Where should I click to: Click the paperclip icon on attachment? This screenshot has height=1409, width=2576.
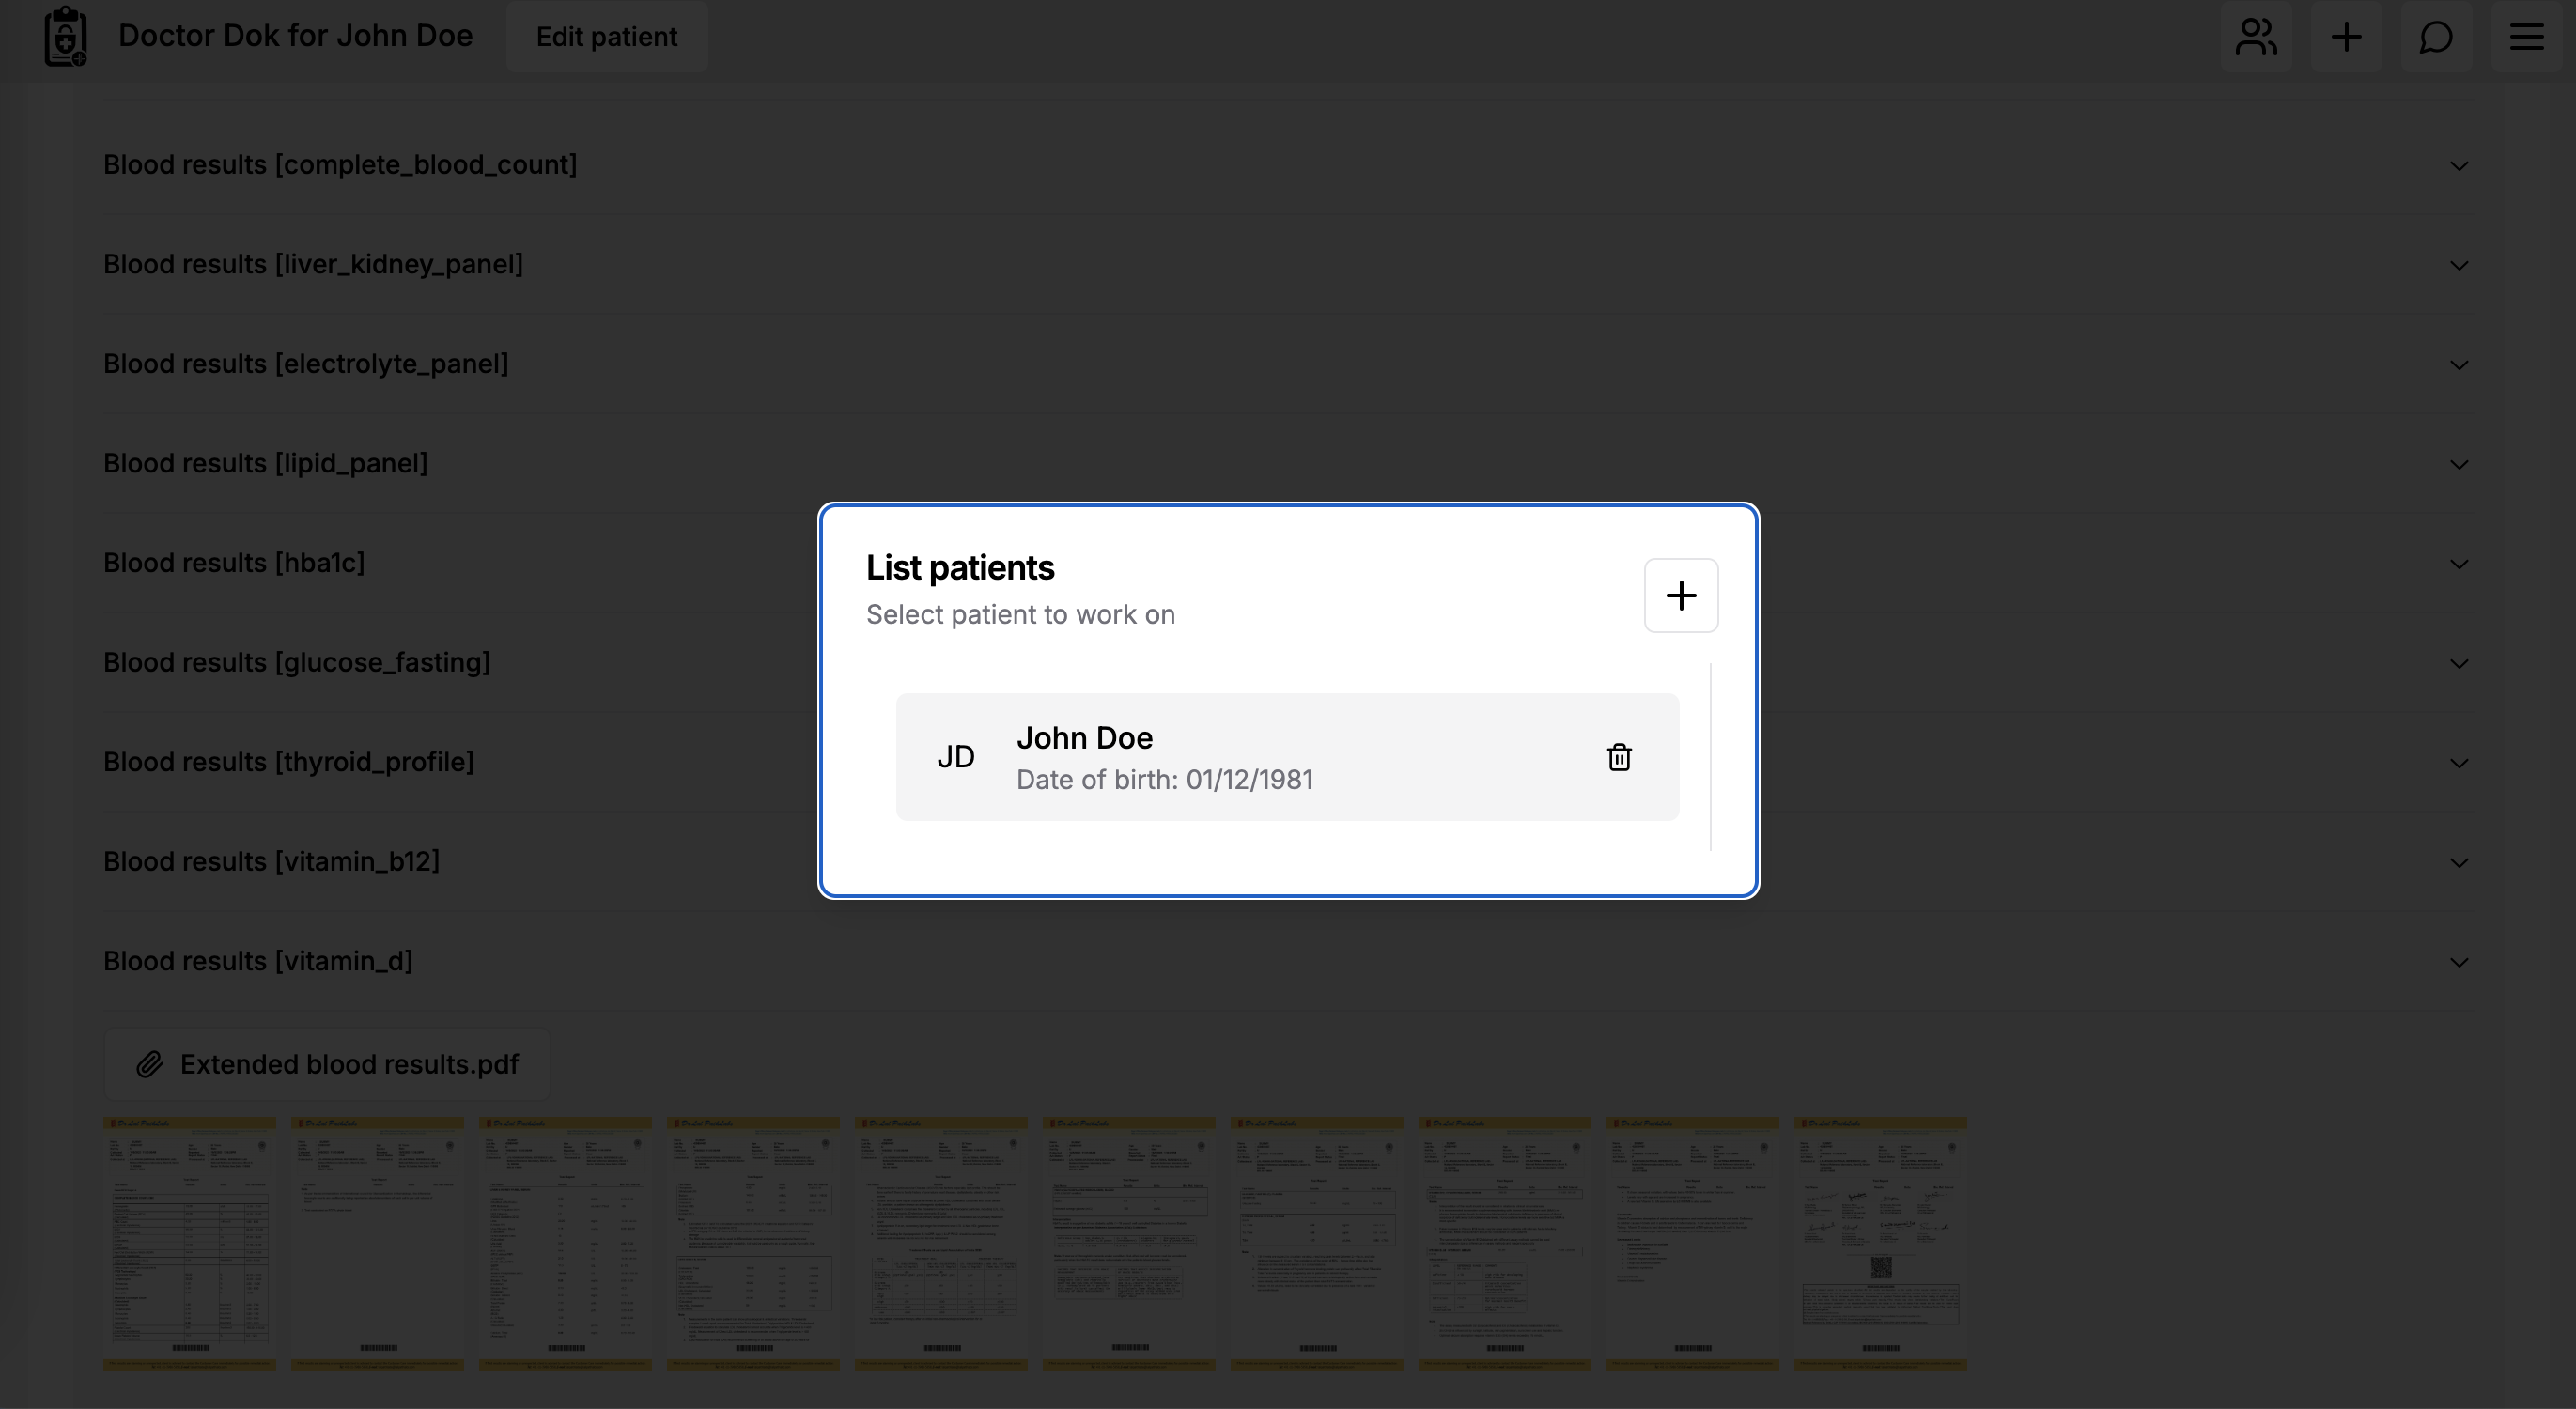tap(150, 1064)
